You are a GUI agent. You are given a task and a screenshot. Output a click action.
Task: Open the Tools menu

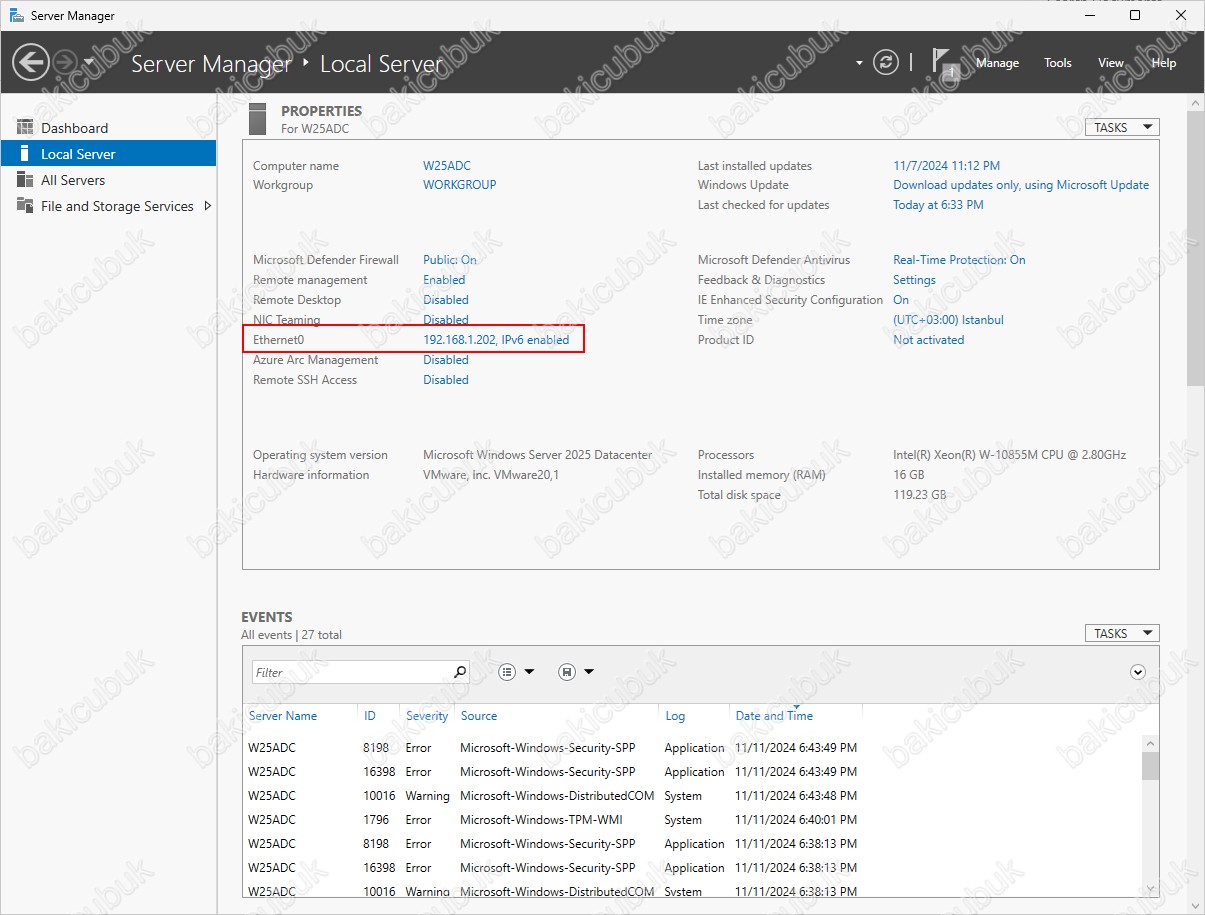coord(1058,63)
